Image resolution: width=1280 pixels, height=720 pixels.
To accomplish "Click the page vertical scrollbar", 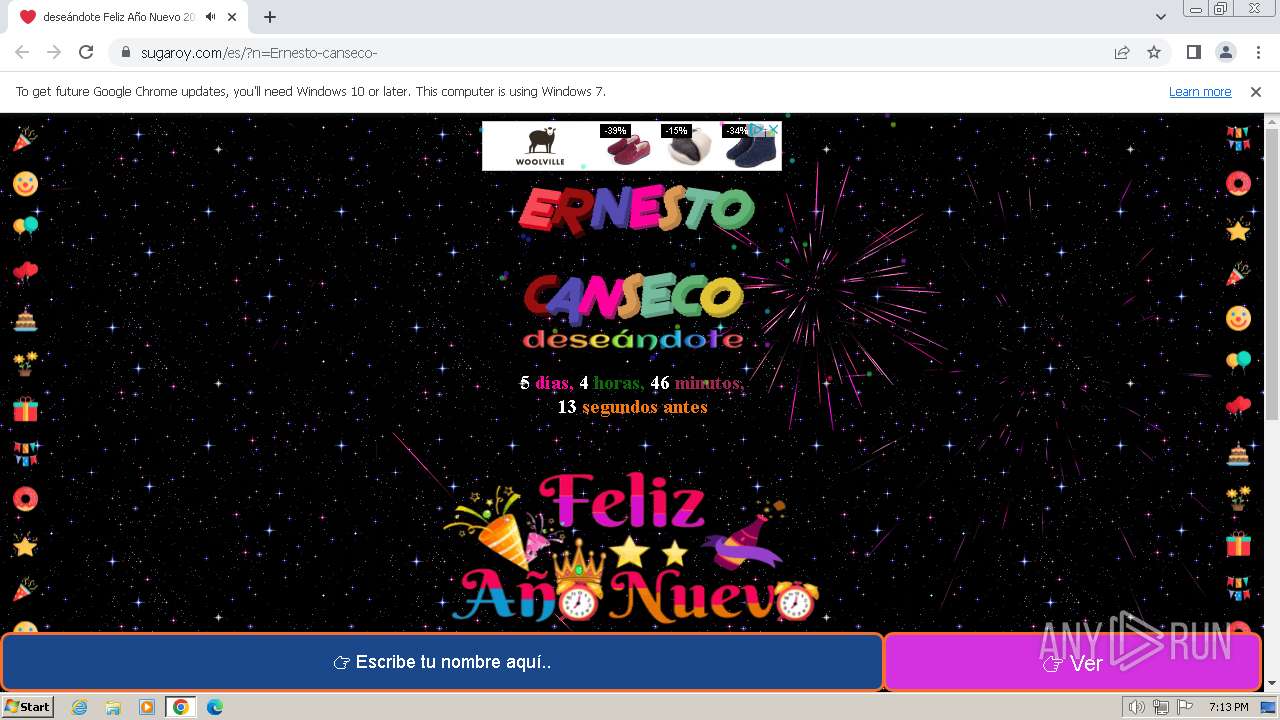I will pos(1272,274).
